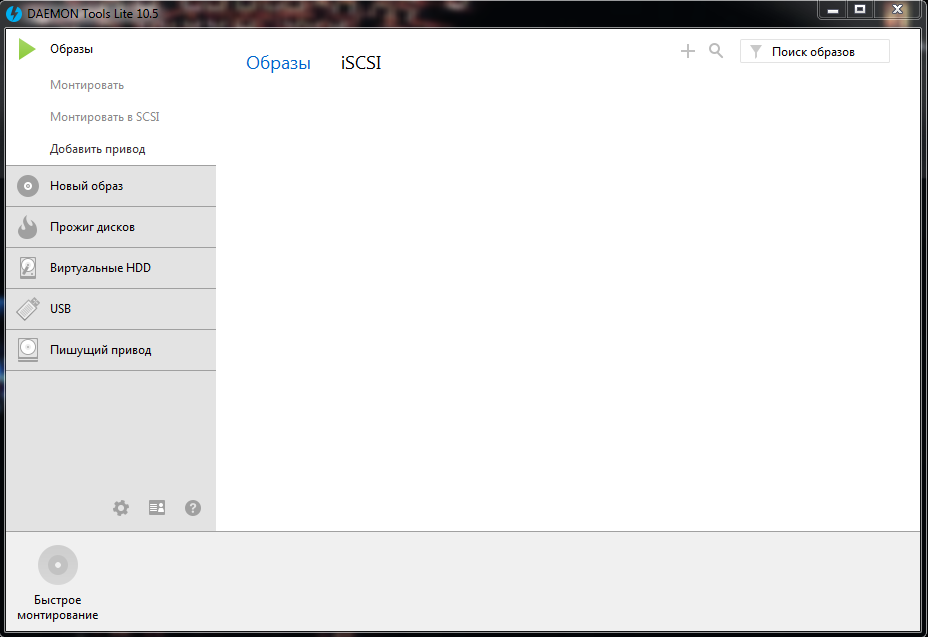The image size is (928, 637).
Task: Add an image with the plus icon
Action: click(688, 51)
